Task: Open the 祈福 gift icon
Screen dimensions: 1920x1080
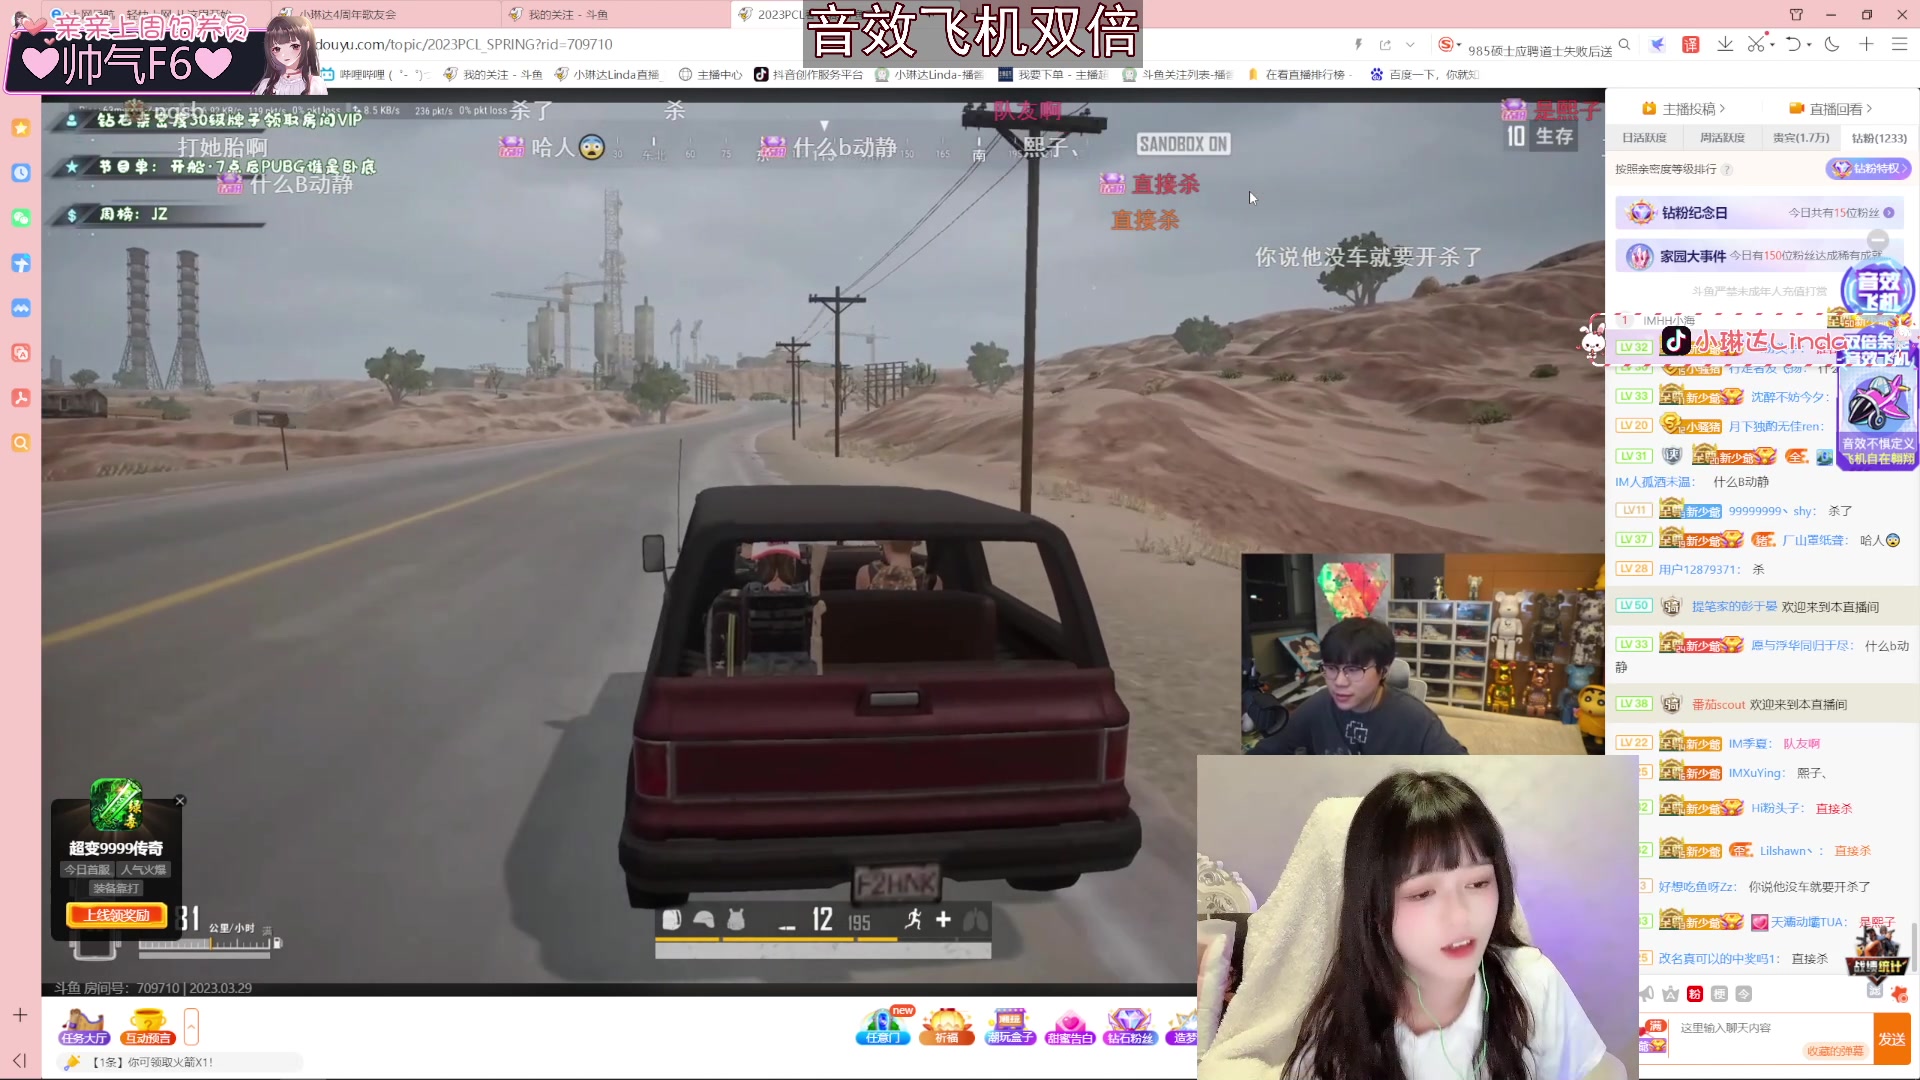Action: tap(946, 1027)
